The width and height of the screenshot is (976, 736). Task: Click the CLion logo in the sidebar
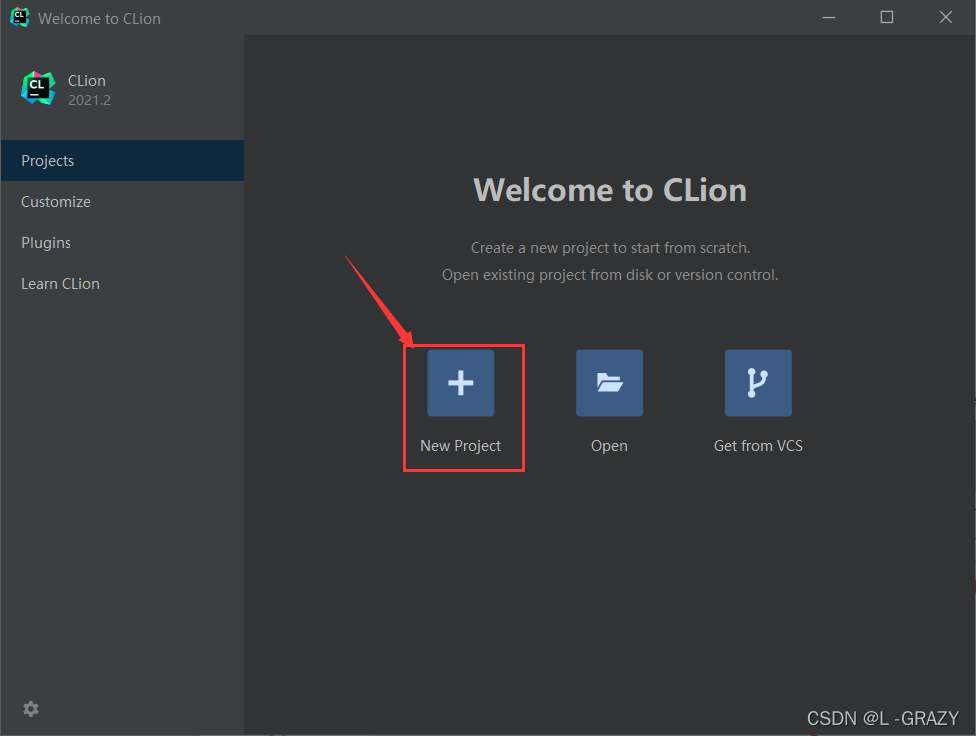(38, 88)
